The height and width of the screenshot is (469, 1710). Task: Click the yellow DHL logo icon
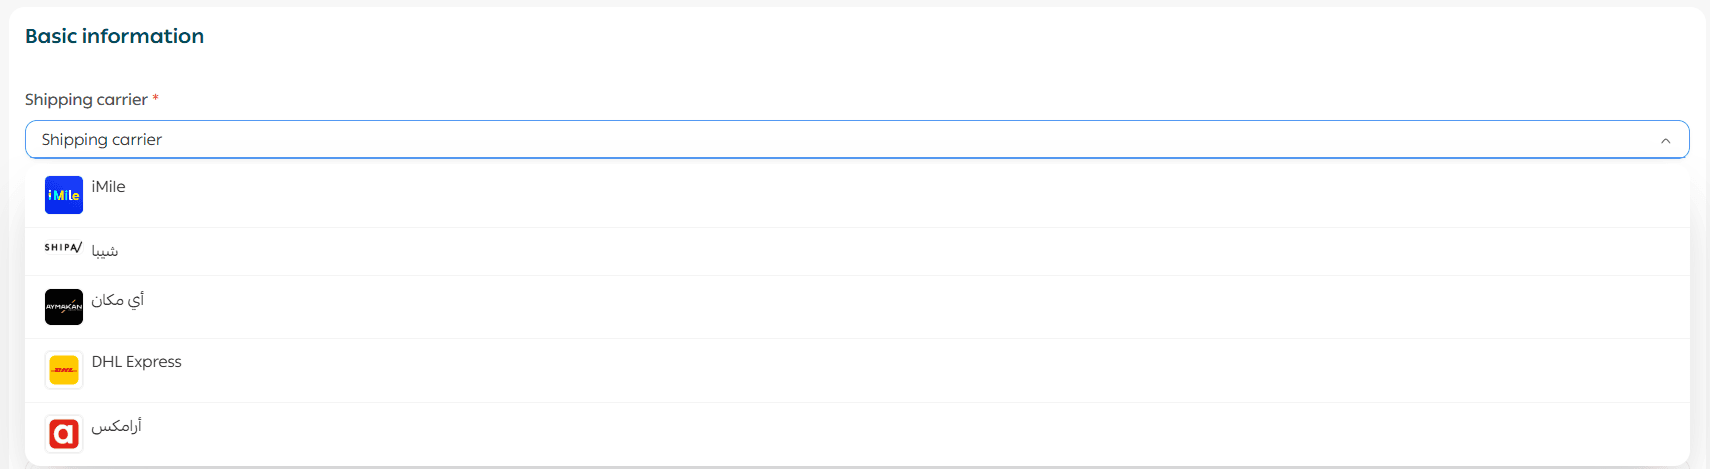[64, 370]
